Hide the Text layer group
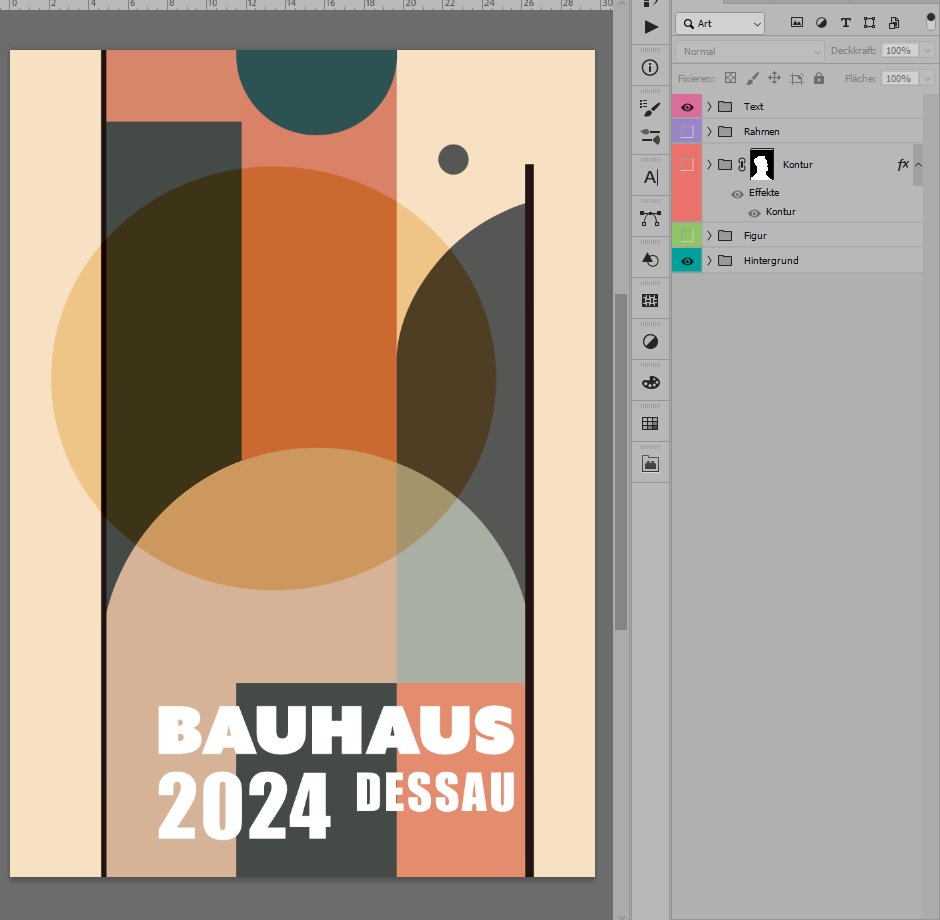 (687, 107)
